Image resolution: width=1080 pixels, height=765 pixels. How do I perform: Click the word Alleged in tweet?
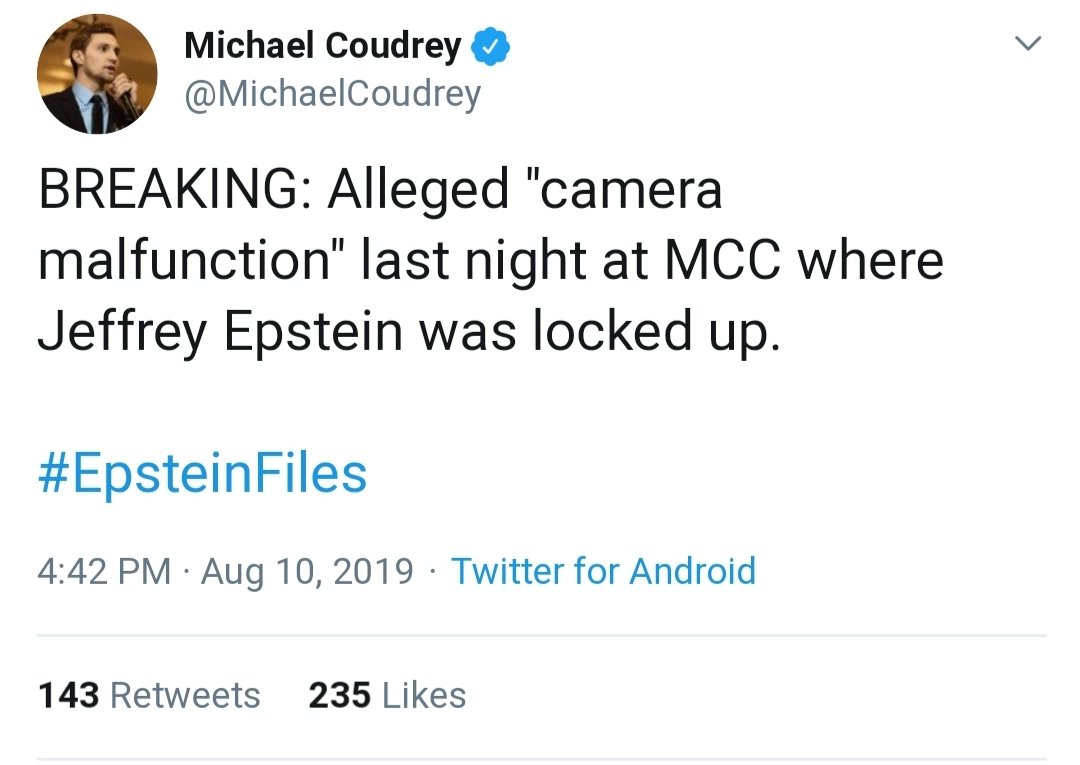tap(420, 190)
